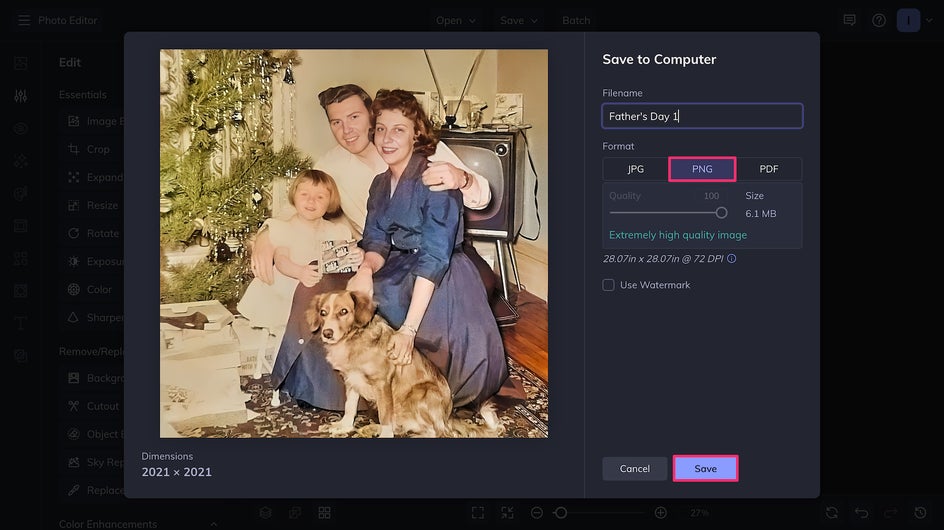
Task: Click the zoom out minus icon
Action: [537, 513]
